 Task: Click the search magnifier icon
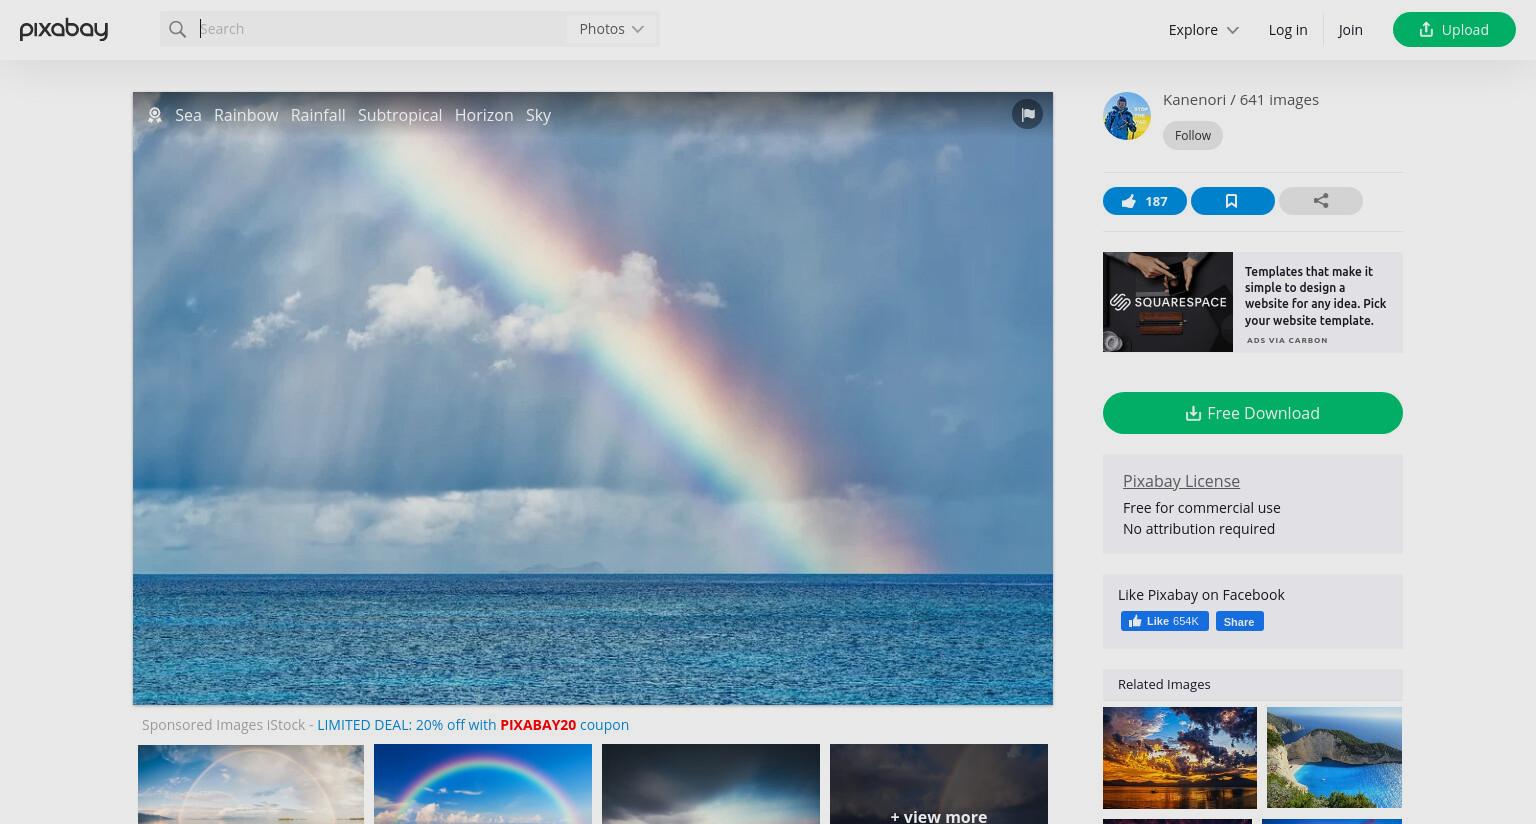click(x=178, y=29)
